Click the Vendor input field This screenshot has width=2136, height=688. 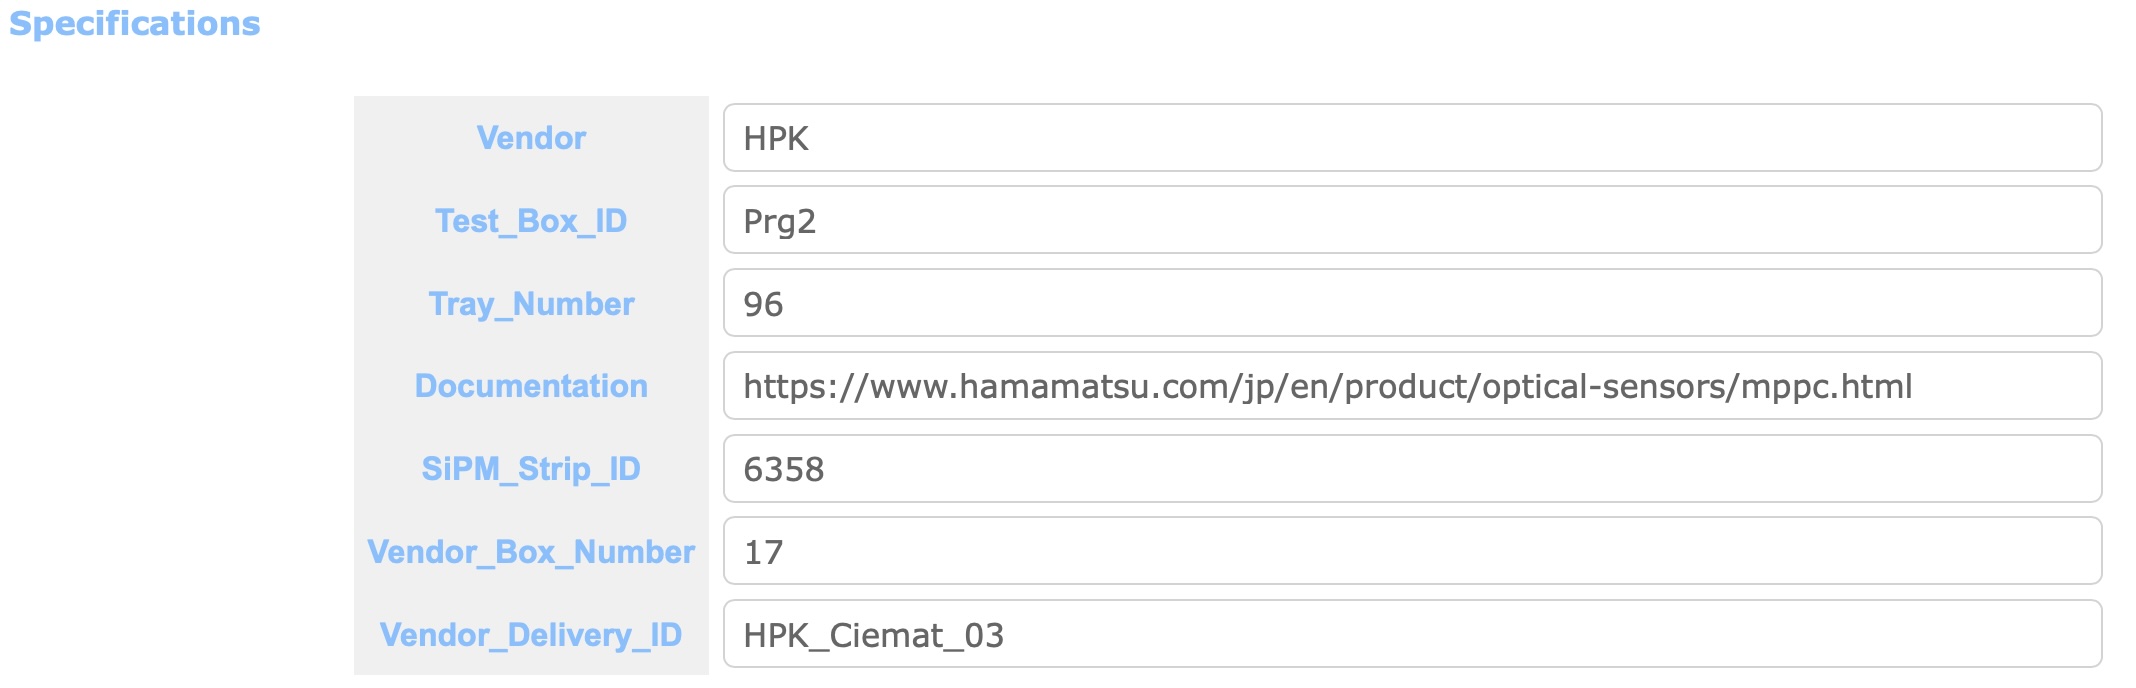(x=1412, y=138)
